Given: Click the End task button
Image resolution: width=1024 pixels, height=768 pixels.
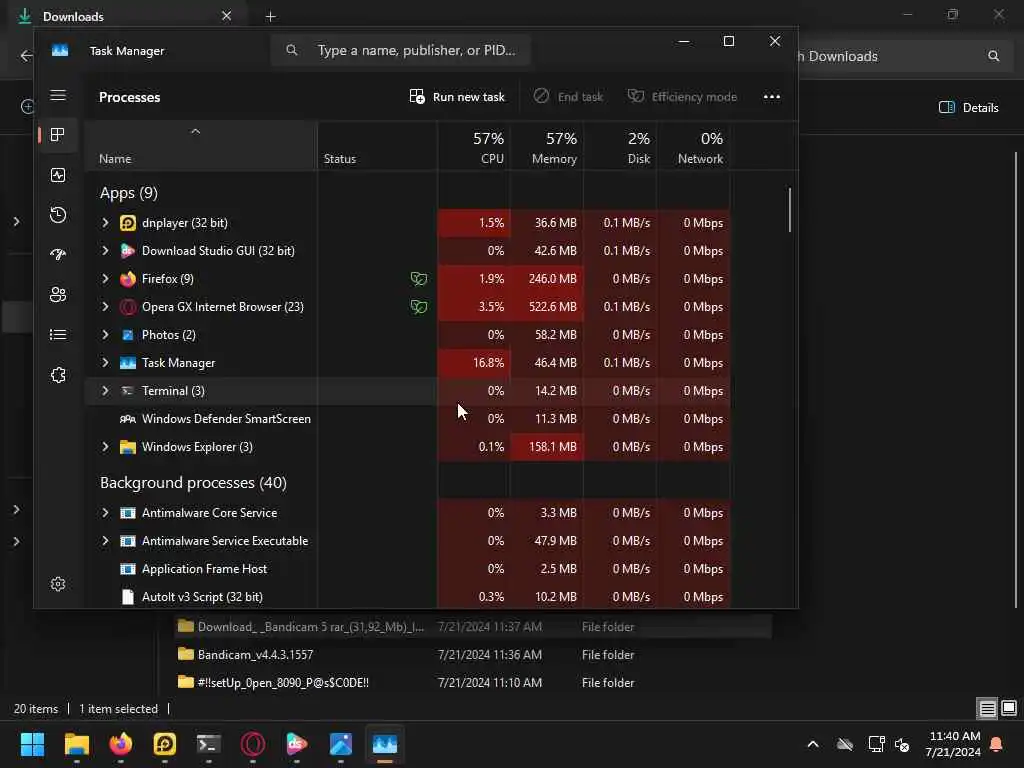Looking at the screenshot, I should click(x=568, y=97).
